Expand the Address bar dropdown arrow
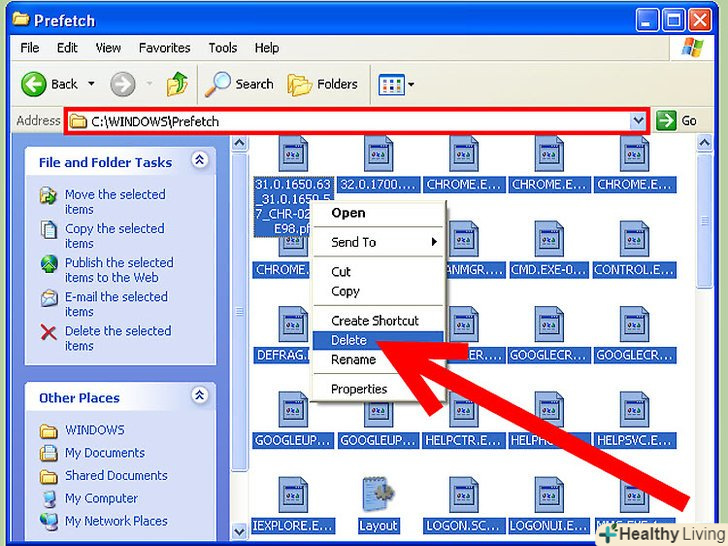728x546 pixels. (638, 121)
